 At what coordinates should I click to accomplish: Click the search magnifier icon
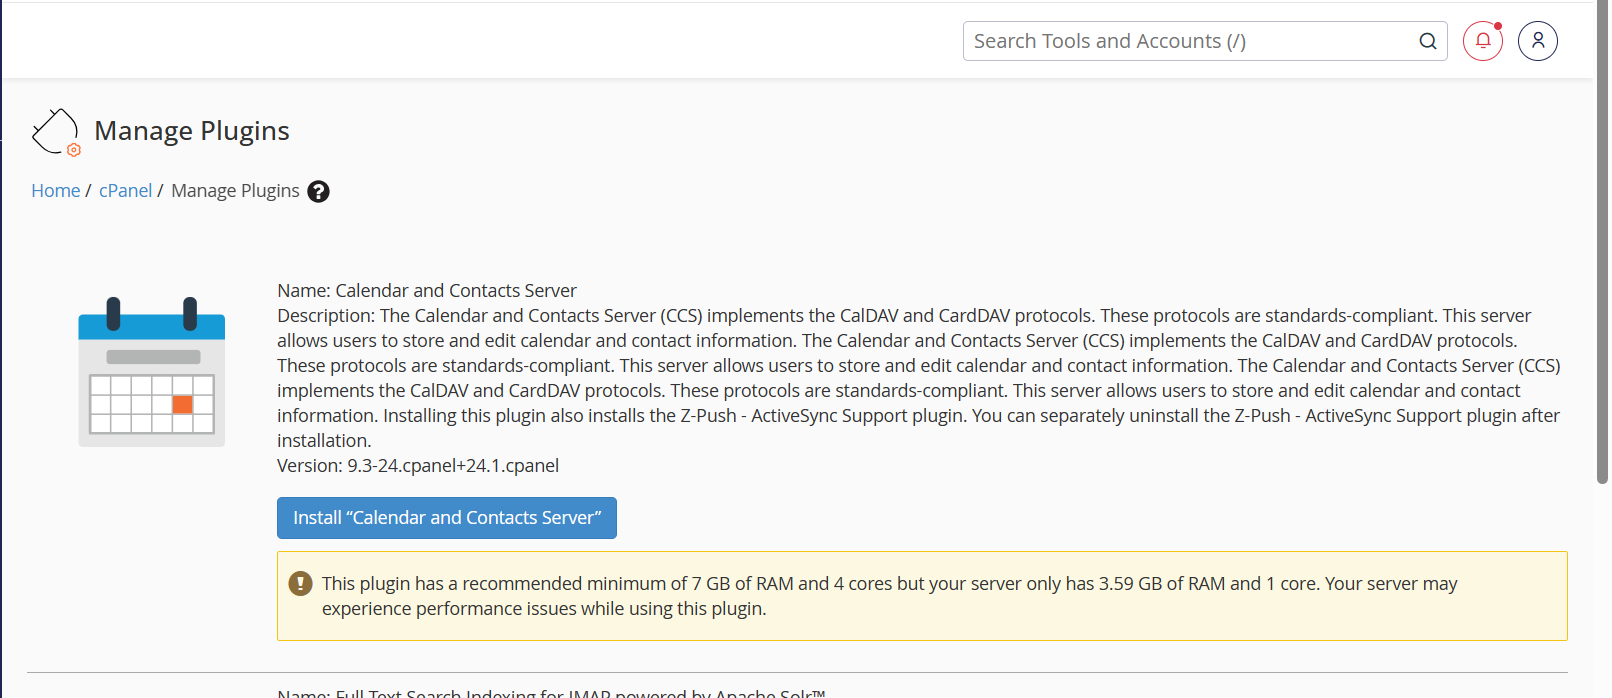(1427, 41)
